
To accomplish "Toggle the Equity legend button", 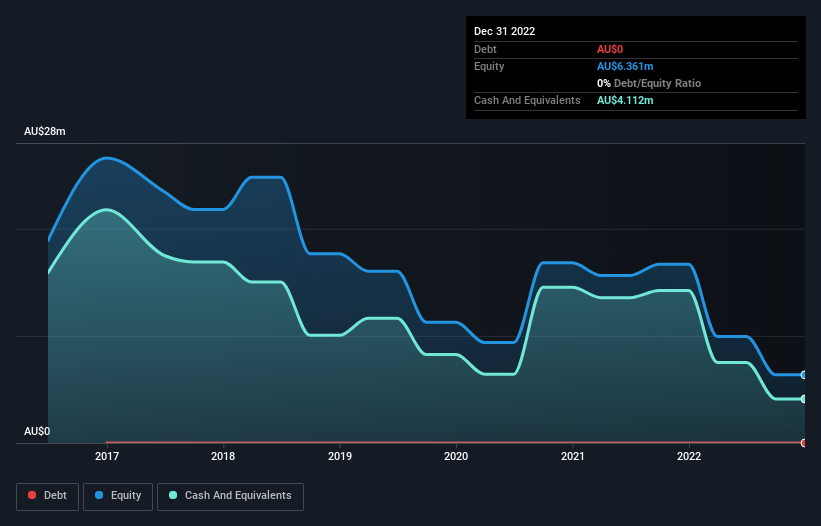I will coord(118,496).
